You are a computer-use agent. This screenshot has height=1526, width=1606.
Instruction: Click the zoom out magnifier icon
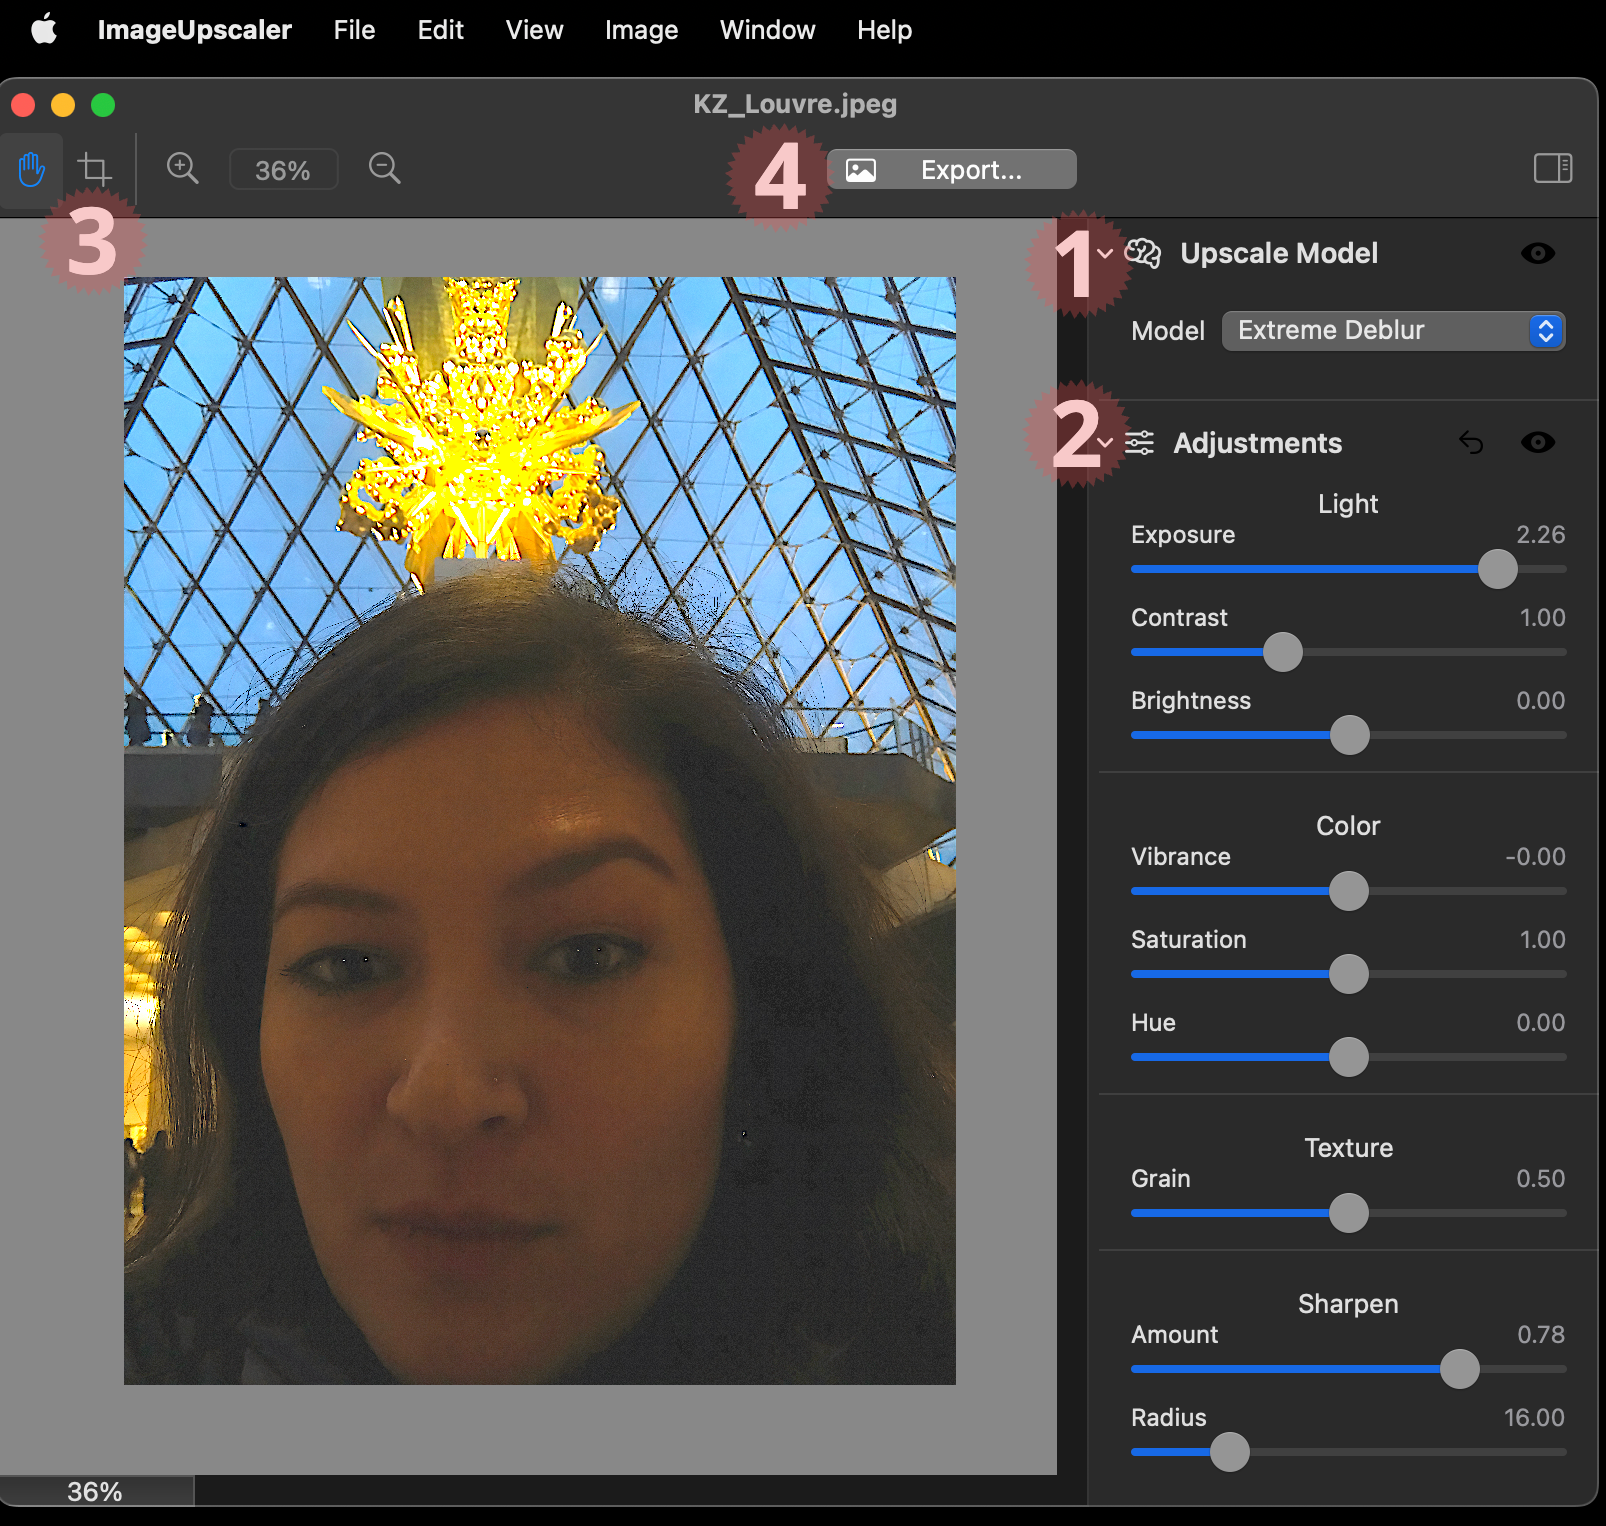[384, 168]
